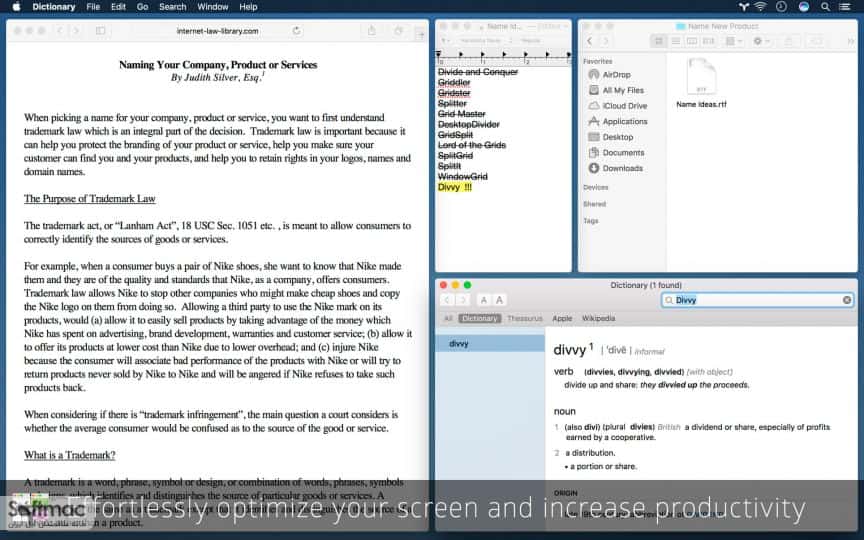Open Finder arrange-by dropdown
The width and height of the screenshot is (864, 540).
pyautogui.click(x=733, y=41)
